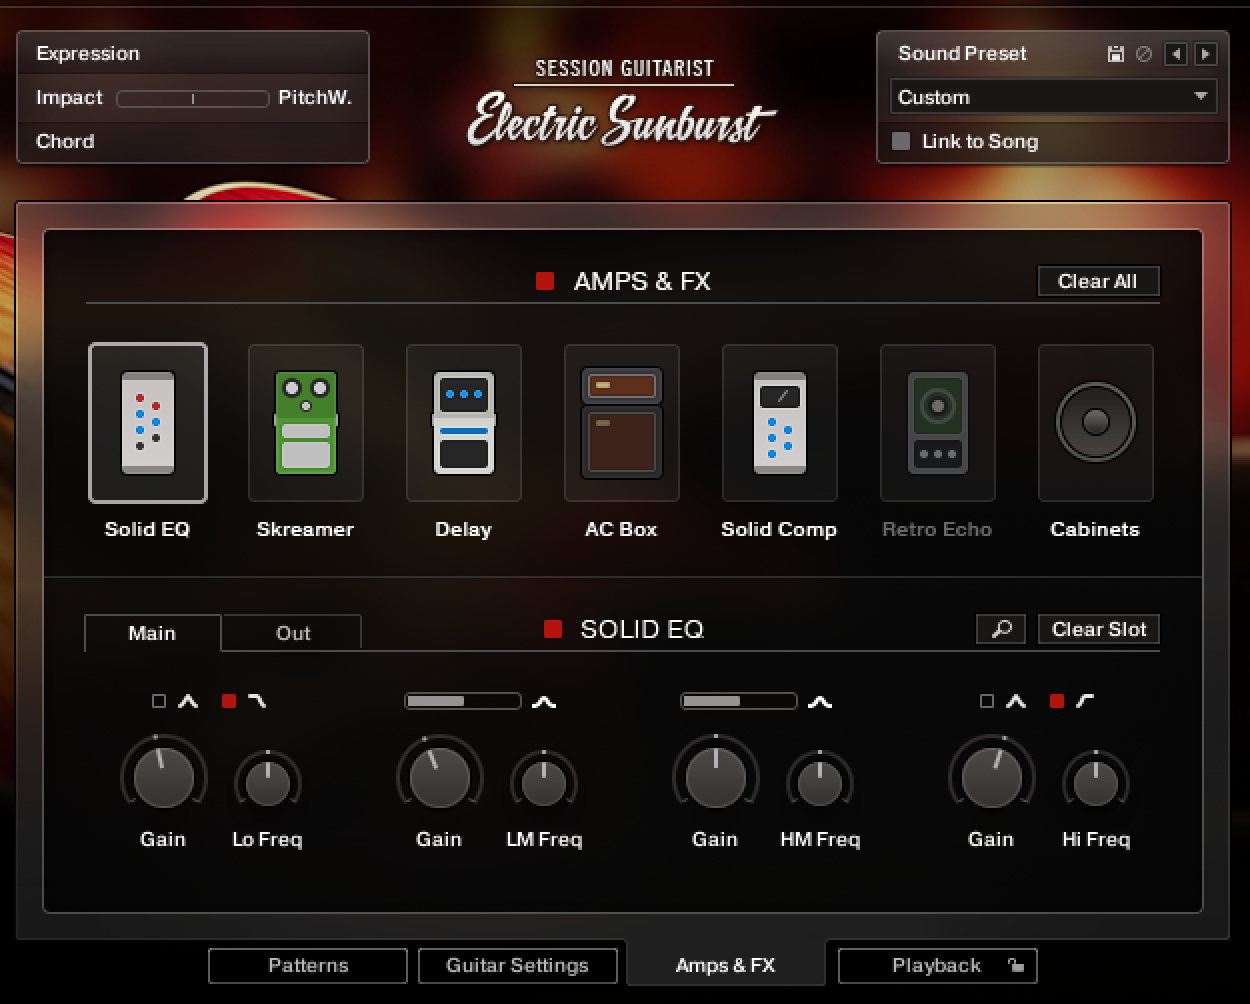Viewport: 1250px width, 1004px height.
Task: Go to the next sound preset
Action: click(x=1206, y=54)
